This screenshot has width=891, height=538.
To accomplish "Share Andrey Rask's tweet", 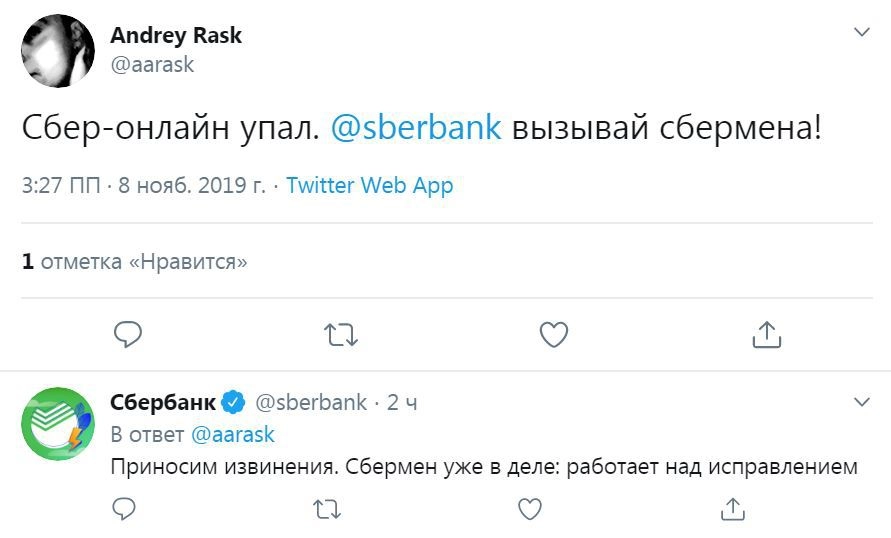I will [767, 334].
